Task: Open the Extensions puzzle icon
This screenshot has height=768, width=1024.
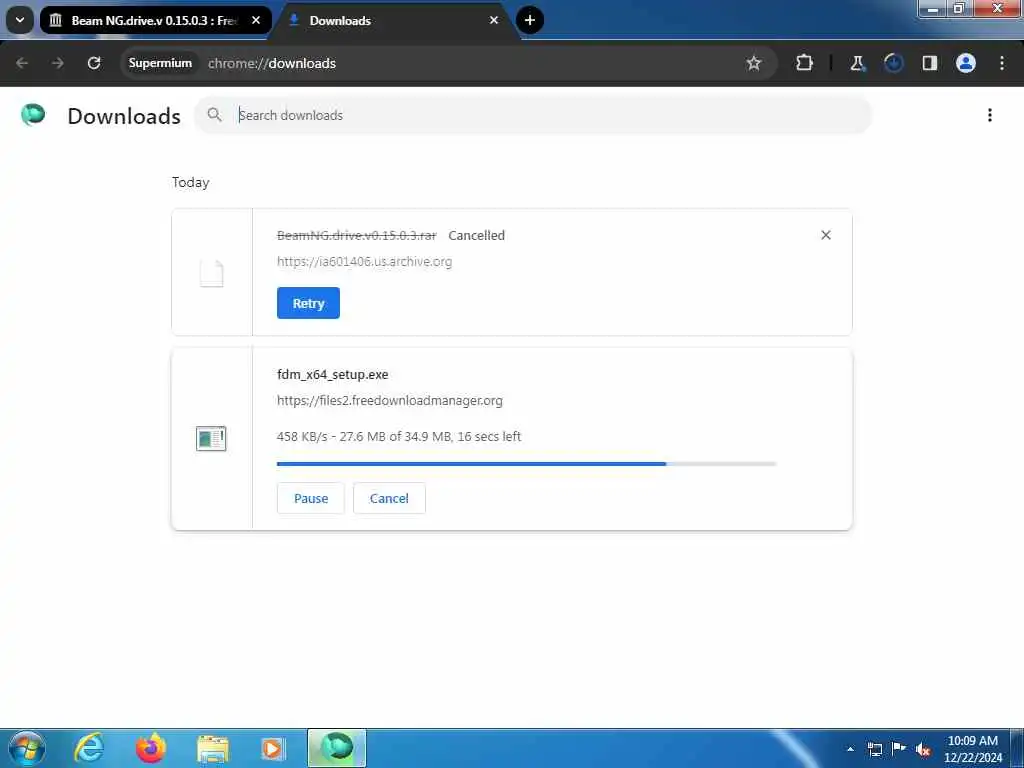Action: pos(805,63)
